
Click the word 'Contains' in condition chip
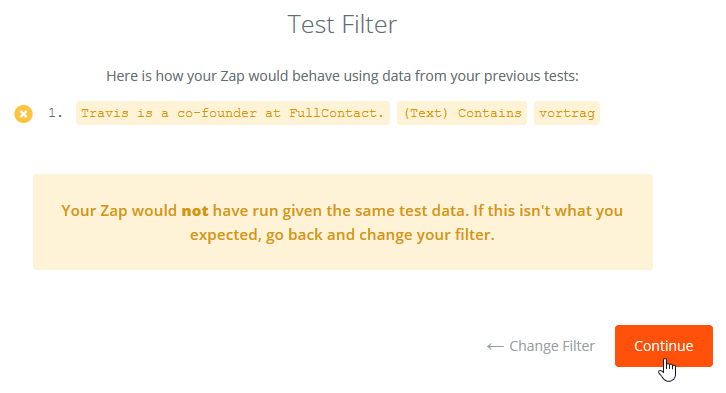click(x=489, y=113)
